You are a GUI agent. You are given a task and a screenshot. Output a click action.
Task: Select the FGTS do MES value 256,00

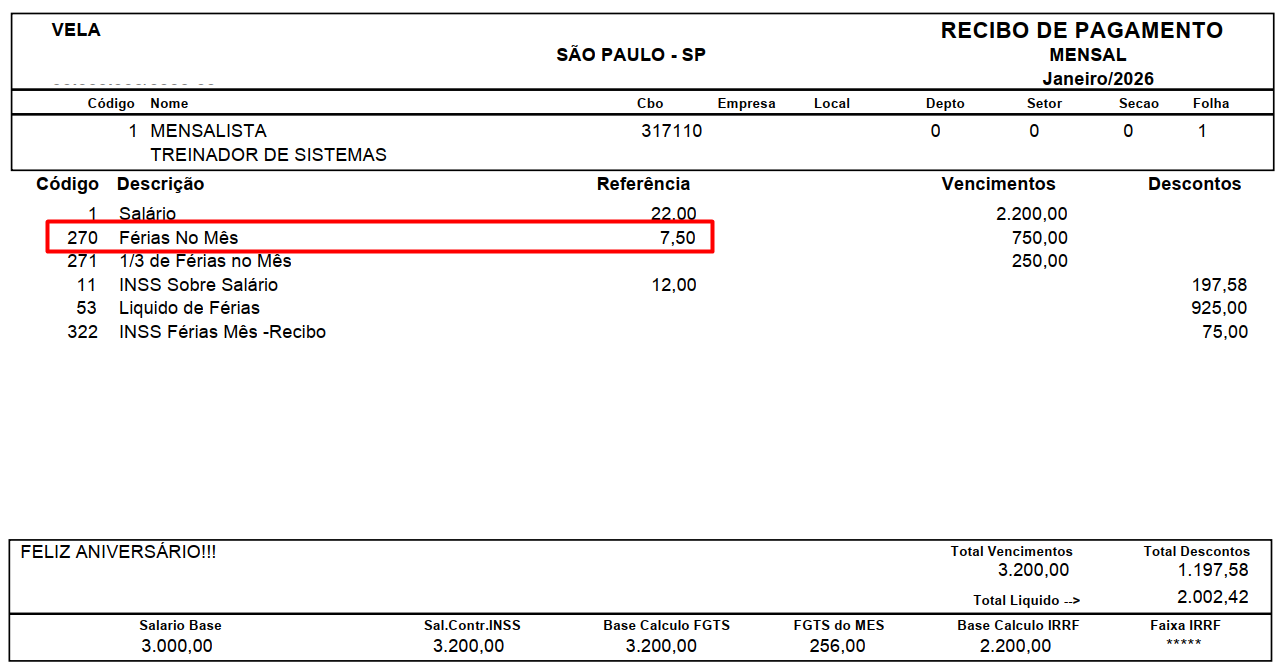pyautogui.click(x=838, y=646)
